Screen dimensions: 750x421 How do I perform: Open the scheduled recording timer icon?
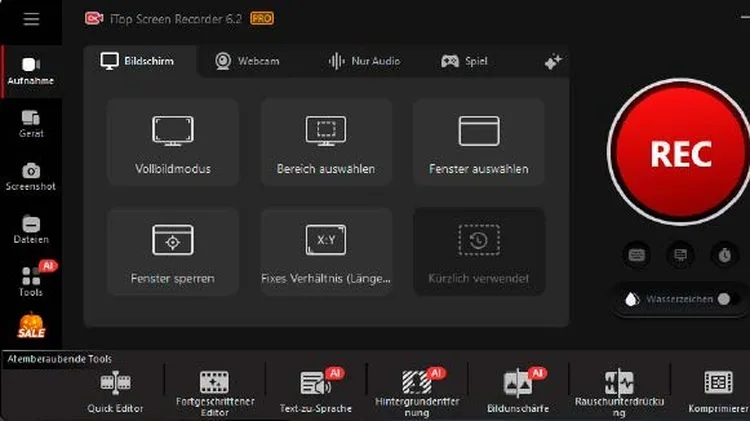pyautogui.click(x=724, y=255)
